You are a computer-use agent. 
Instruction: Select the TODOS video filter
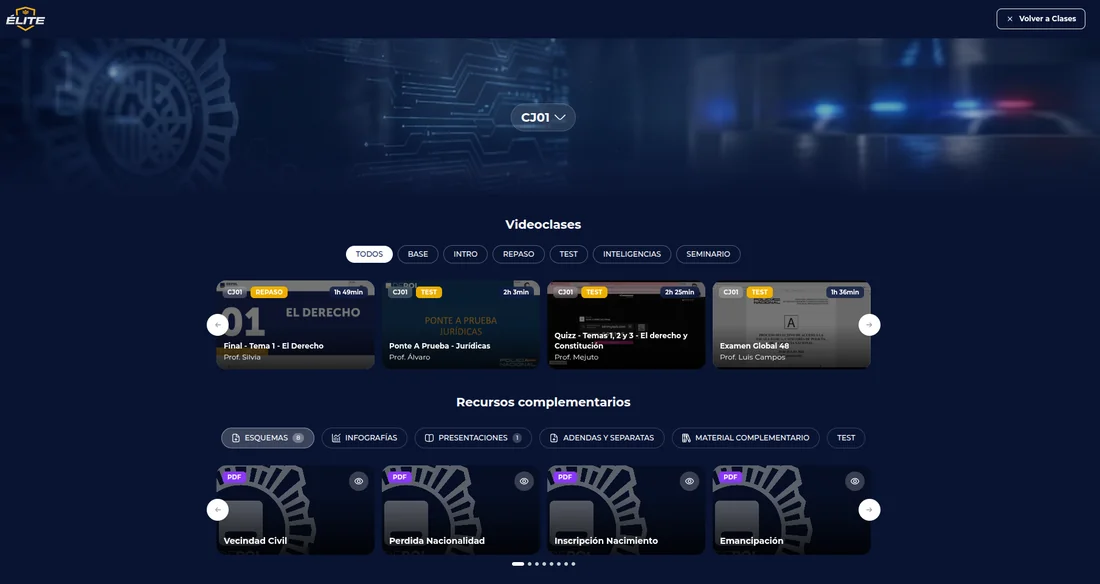point(369,254)
